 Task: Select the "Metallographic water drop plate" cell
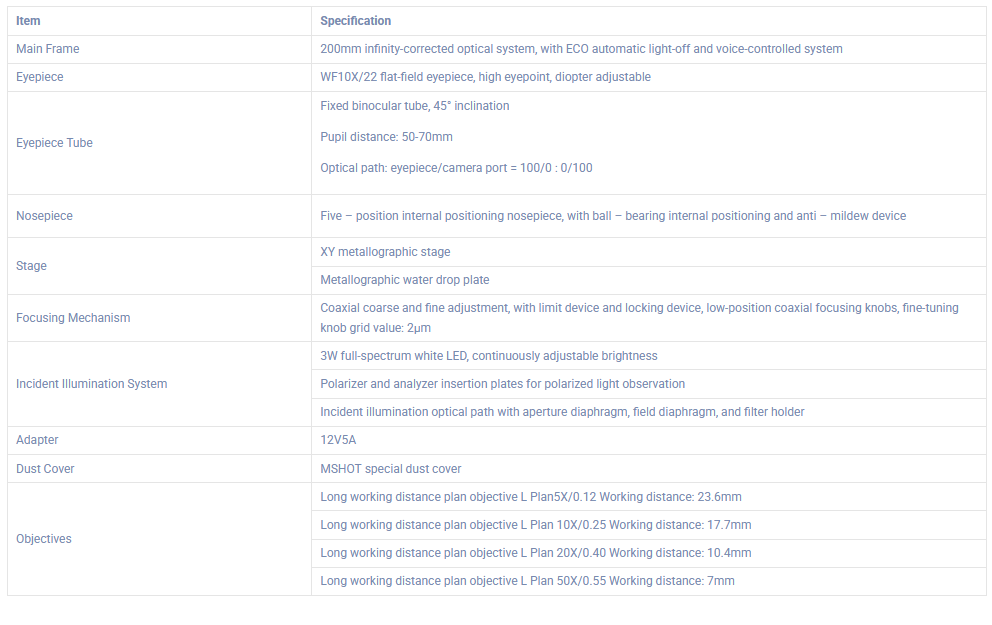(404, 280)
